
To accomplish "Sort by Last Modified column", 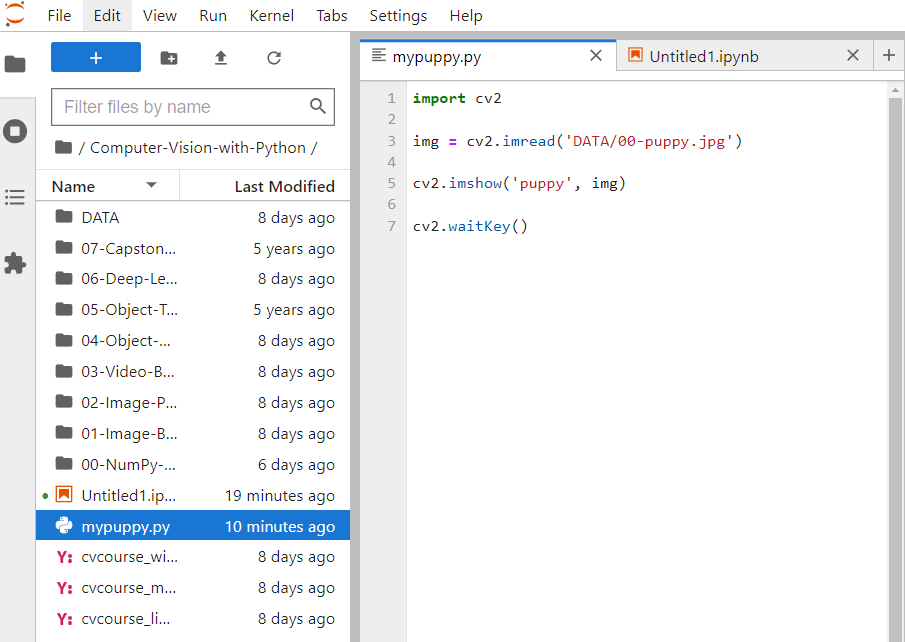I will [x=265, y=186].
